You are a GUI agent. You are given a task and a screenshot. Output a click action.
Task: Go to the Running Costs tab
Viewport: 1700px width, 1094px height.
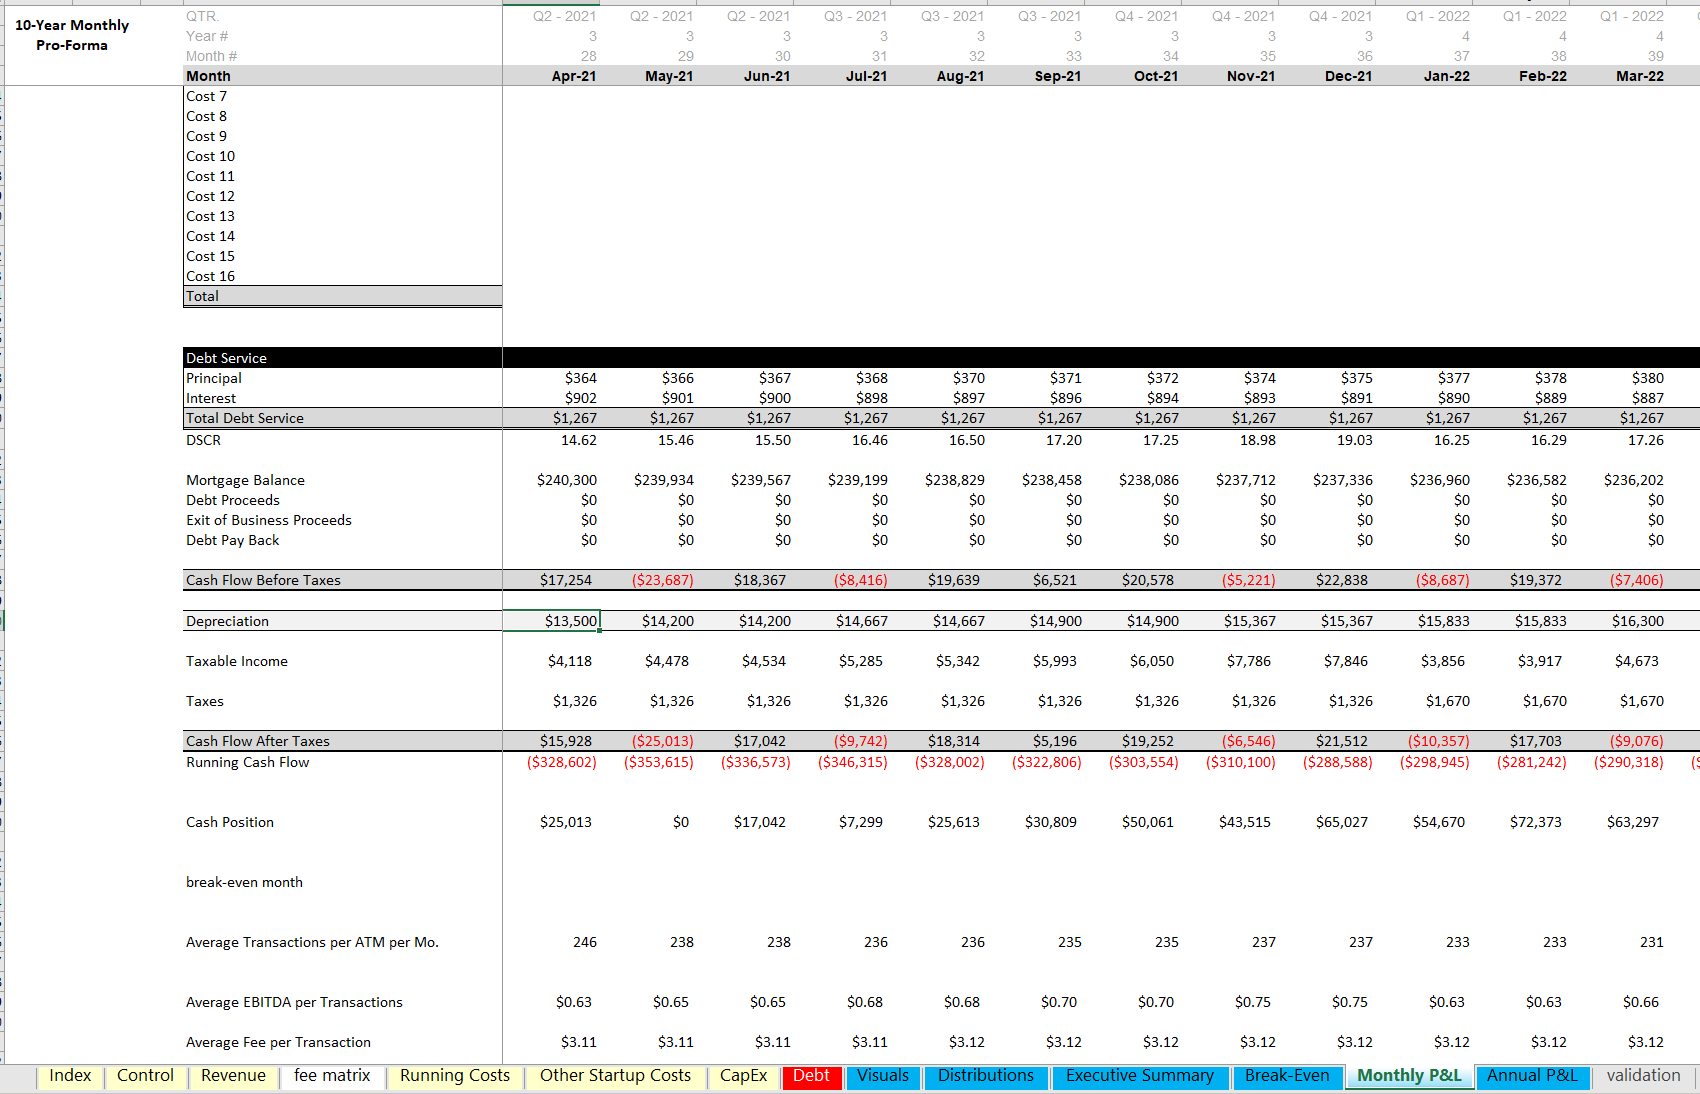click(455, 1076)
